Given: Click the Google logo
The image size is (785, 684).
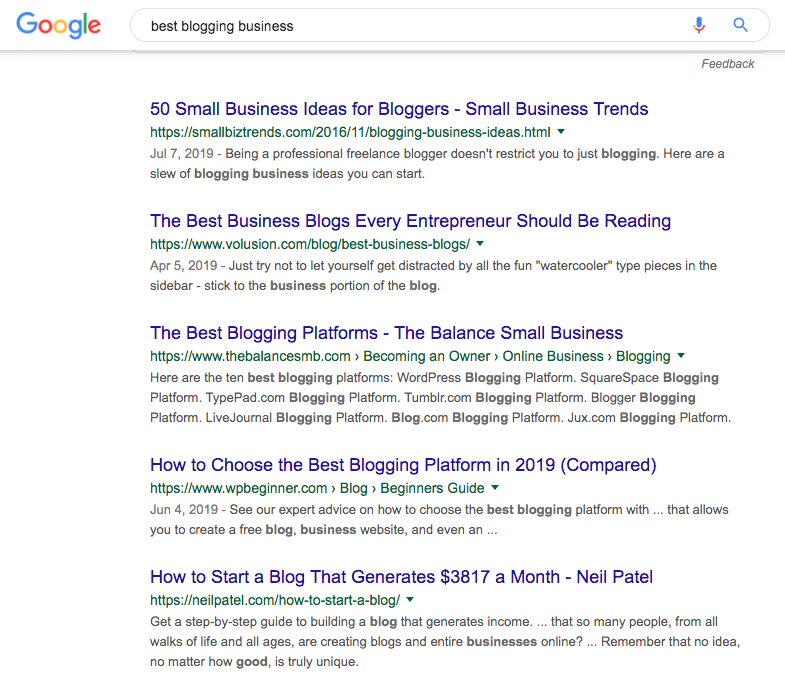Looking at the screenshot, I should 59,25.
